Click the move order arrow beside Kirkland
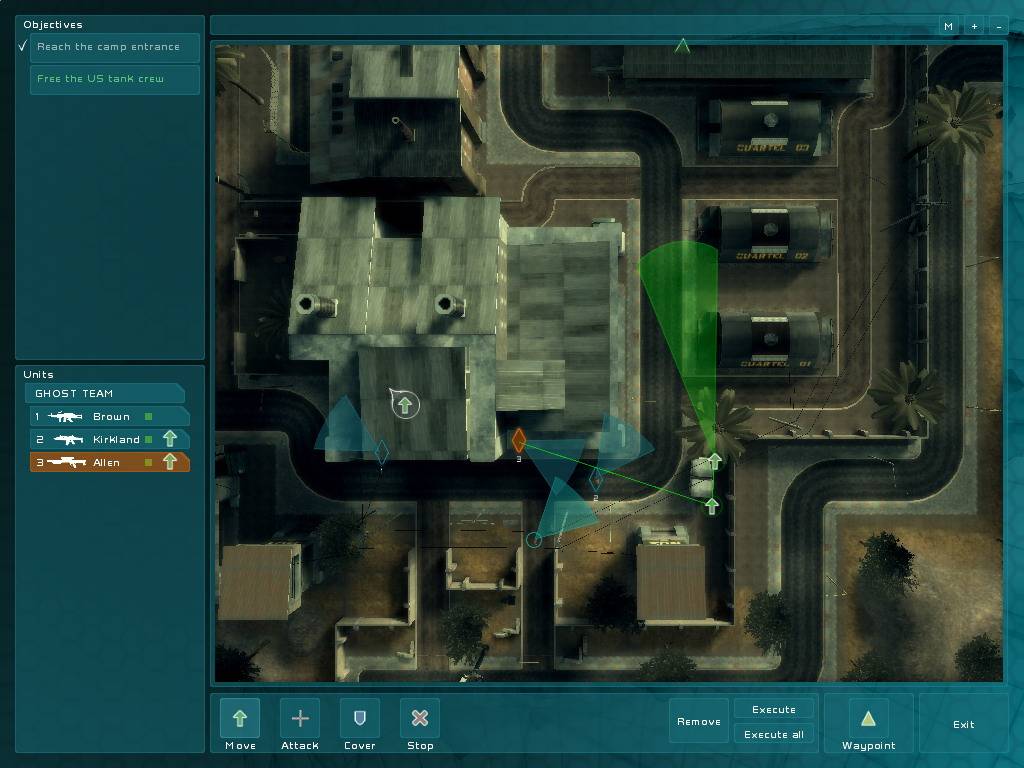Viewport: 1024px width, 768px height. point(170,439)
